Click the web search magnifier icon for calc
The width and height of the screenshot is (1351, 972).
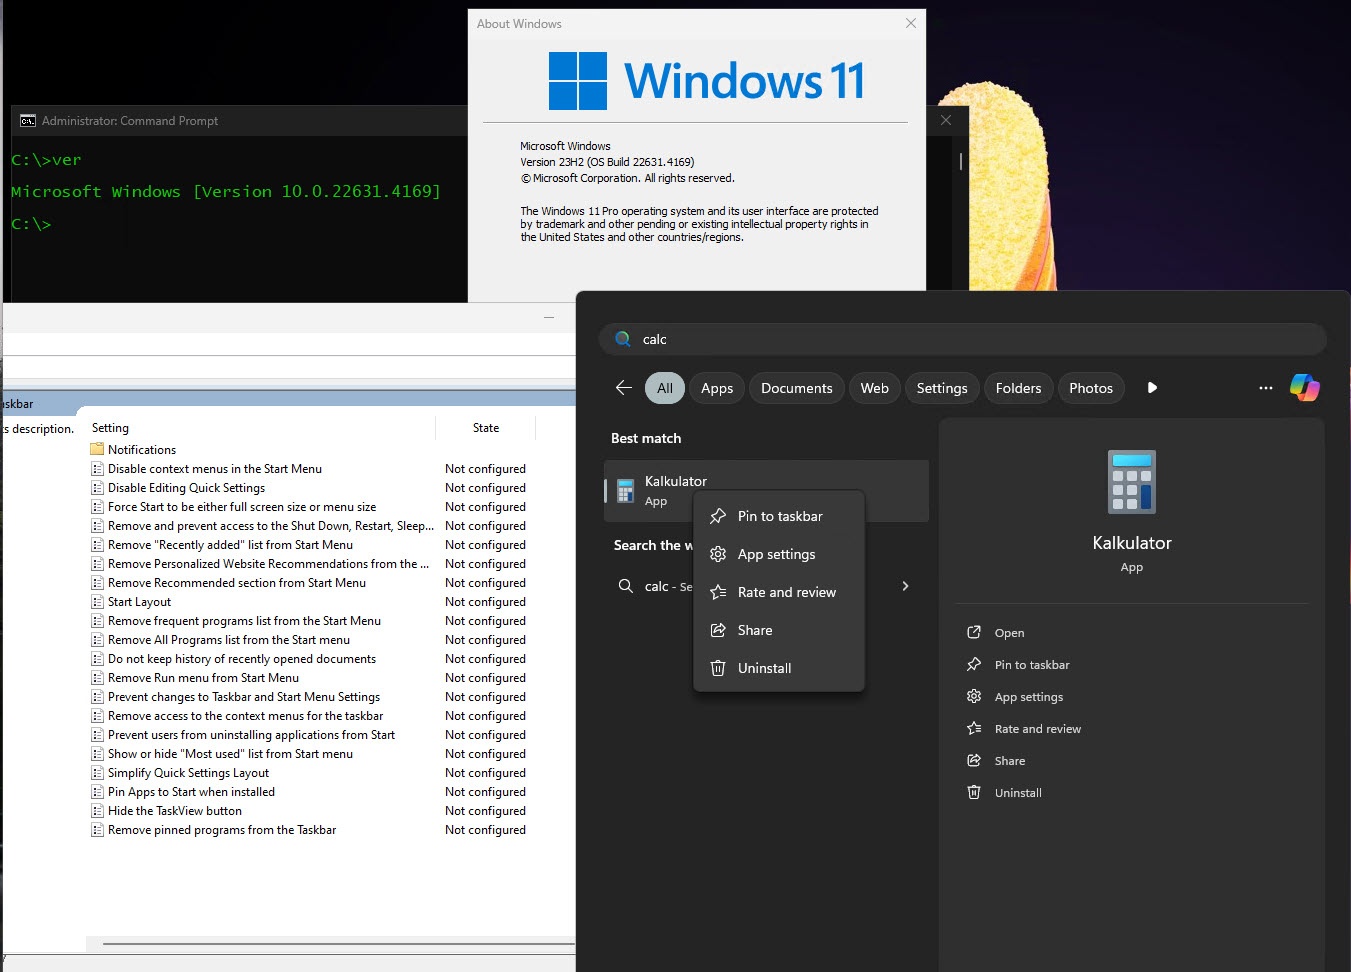point(626,586)
